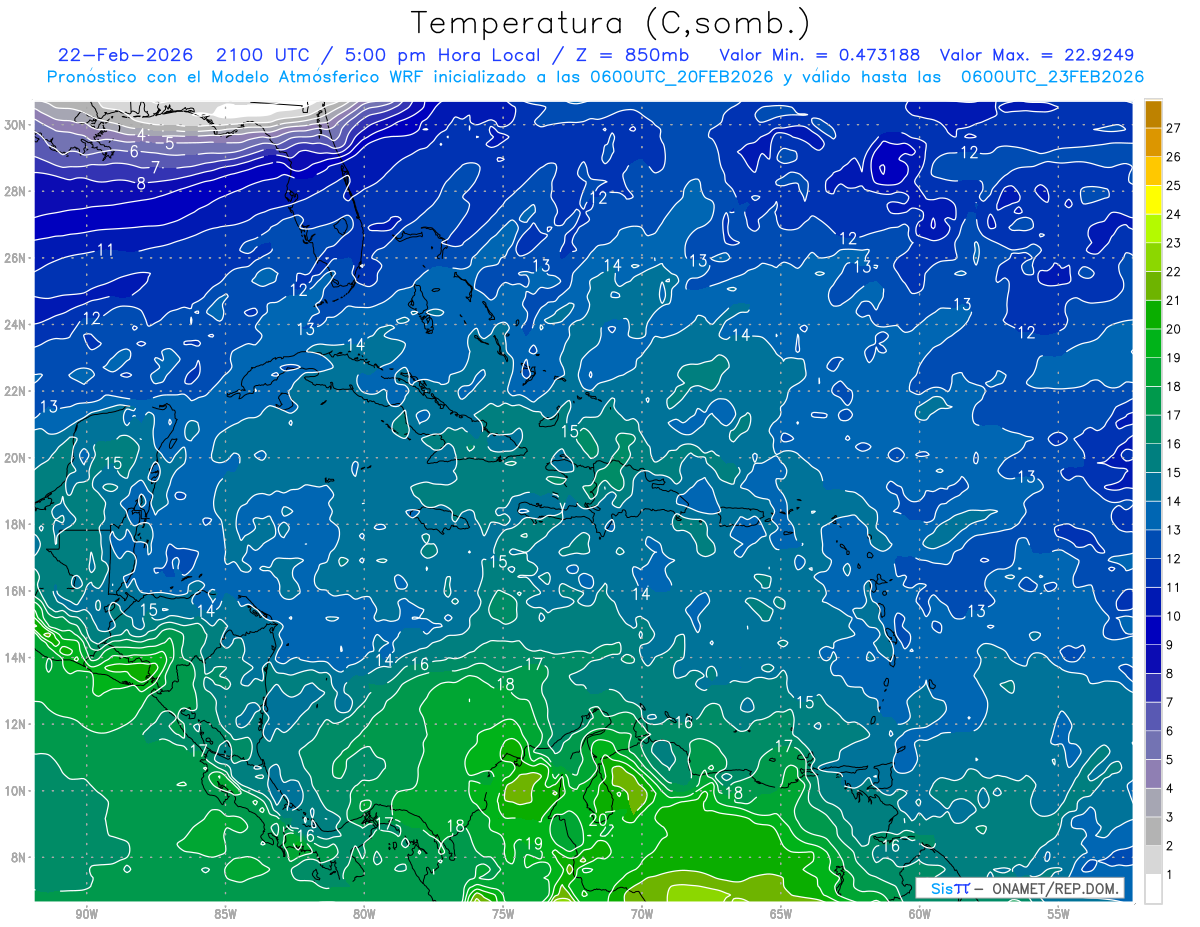This screenshot has width=1200, height=927.
Task: Click the legend value '26'
Action: pos(1173,156)
